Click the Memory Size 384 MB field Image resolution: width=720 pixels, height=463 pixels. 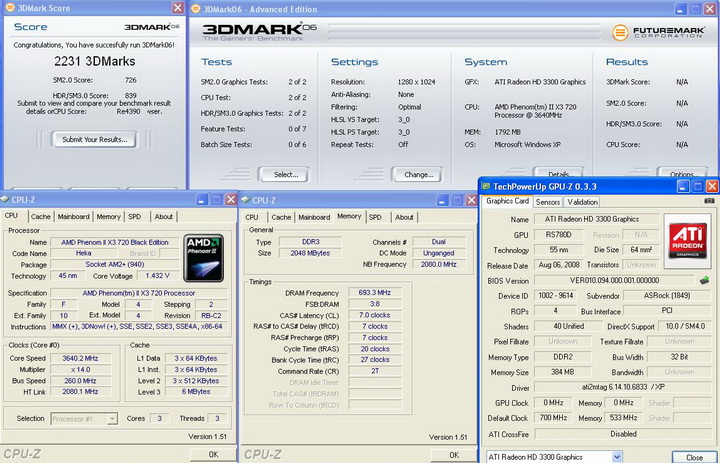(562, 372)
